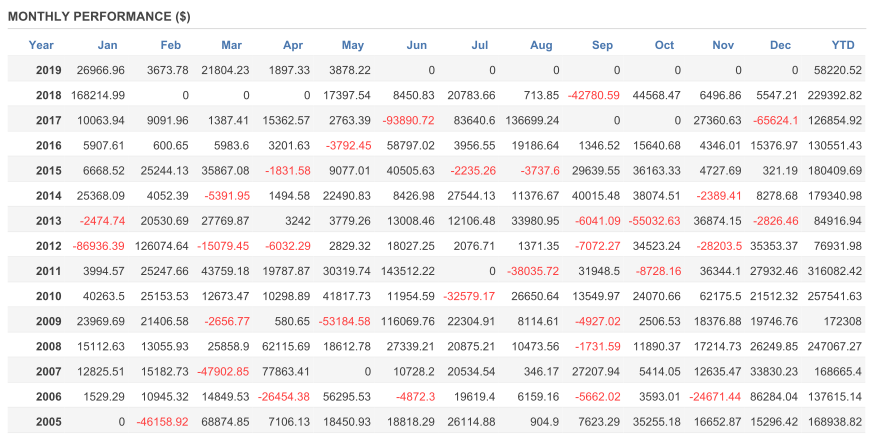Select the 2011 YTD total 316082.42
Screen dimensions: 876x435
(x=836, y=270)
